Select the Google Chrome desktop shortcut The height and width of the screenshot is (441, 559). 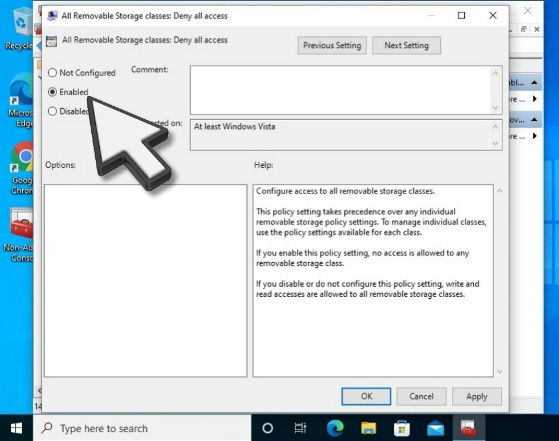coord(21,168)
